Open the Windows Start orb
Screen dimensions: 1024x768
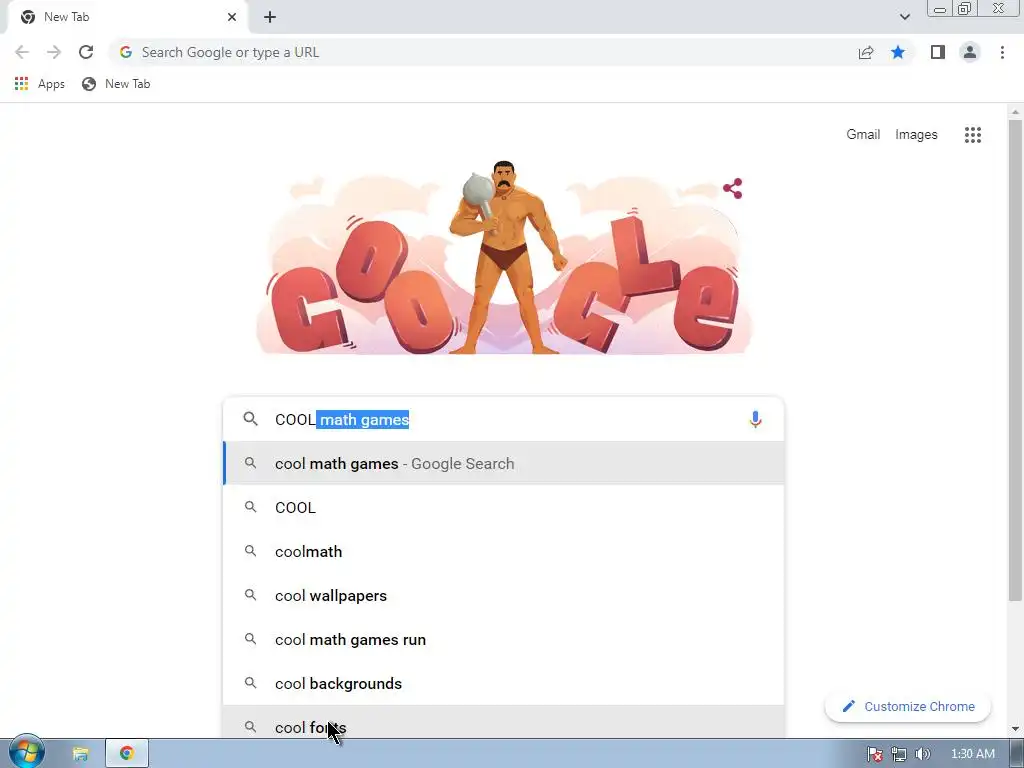point(26,752)
